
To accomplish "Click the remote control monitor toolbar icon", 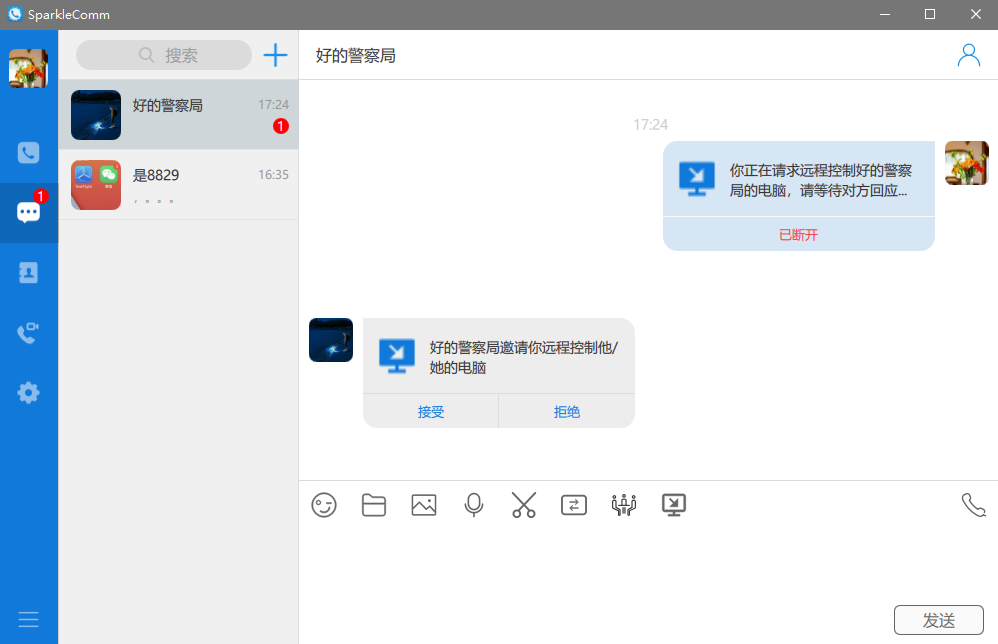I will 674,505.
